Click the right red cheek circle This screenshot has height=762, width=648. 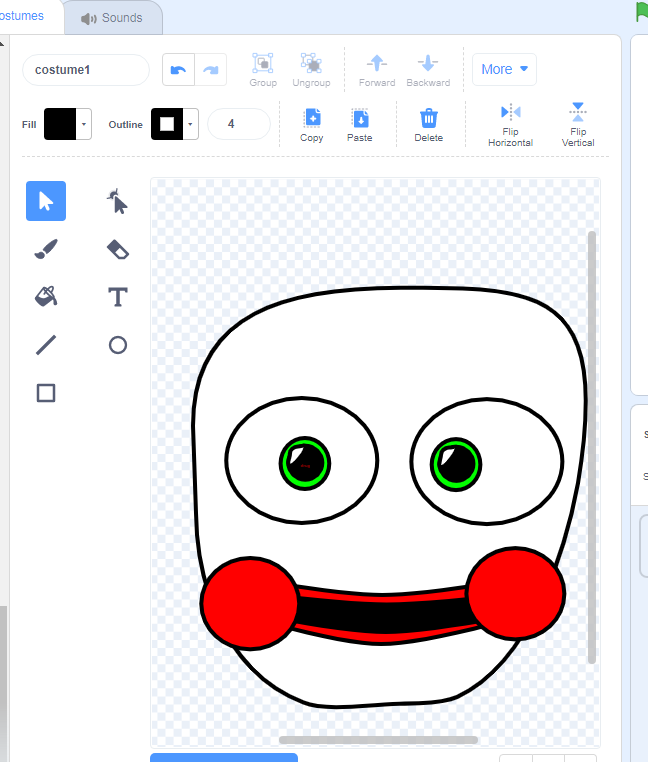[516, 593]
